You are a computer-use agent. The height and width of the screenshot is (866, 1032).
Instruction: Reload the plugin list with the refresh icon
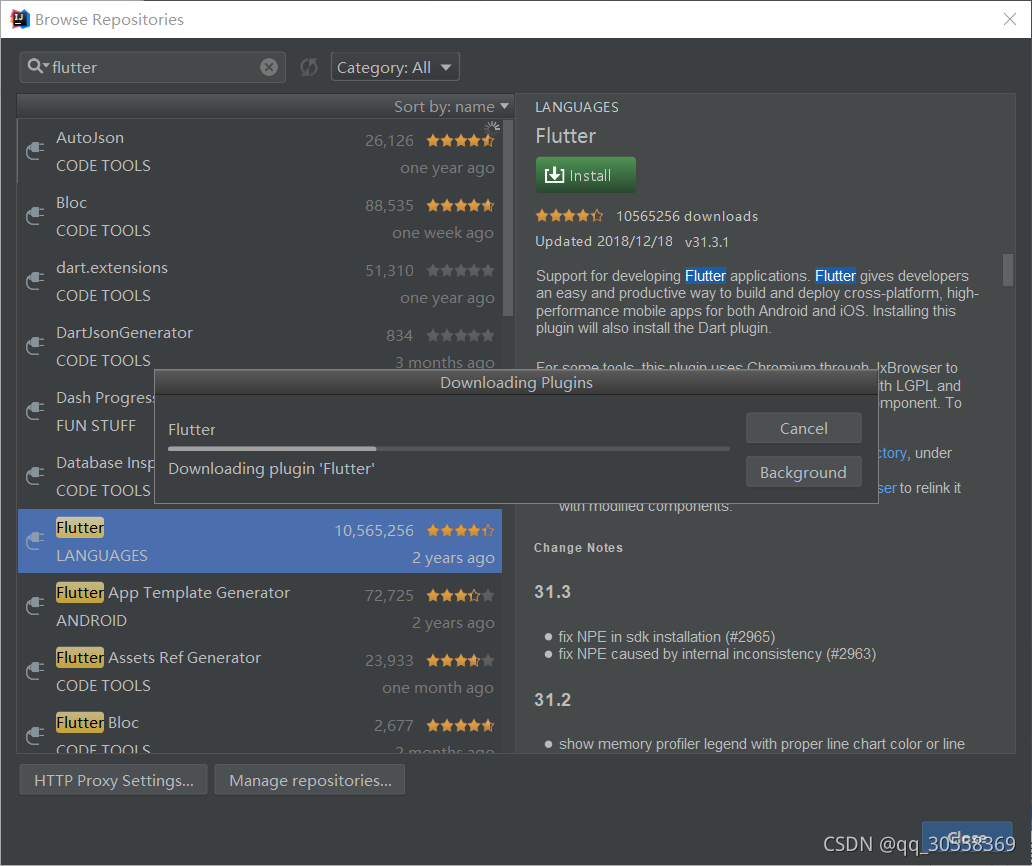(309, 67)
